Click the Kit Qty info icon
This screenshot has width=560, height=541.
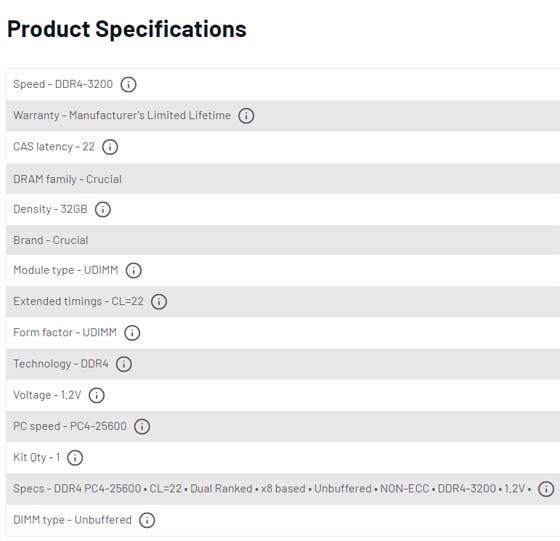click(75, 457)
